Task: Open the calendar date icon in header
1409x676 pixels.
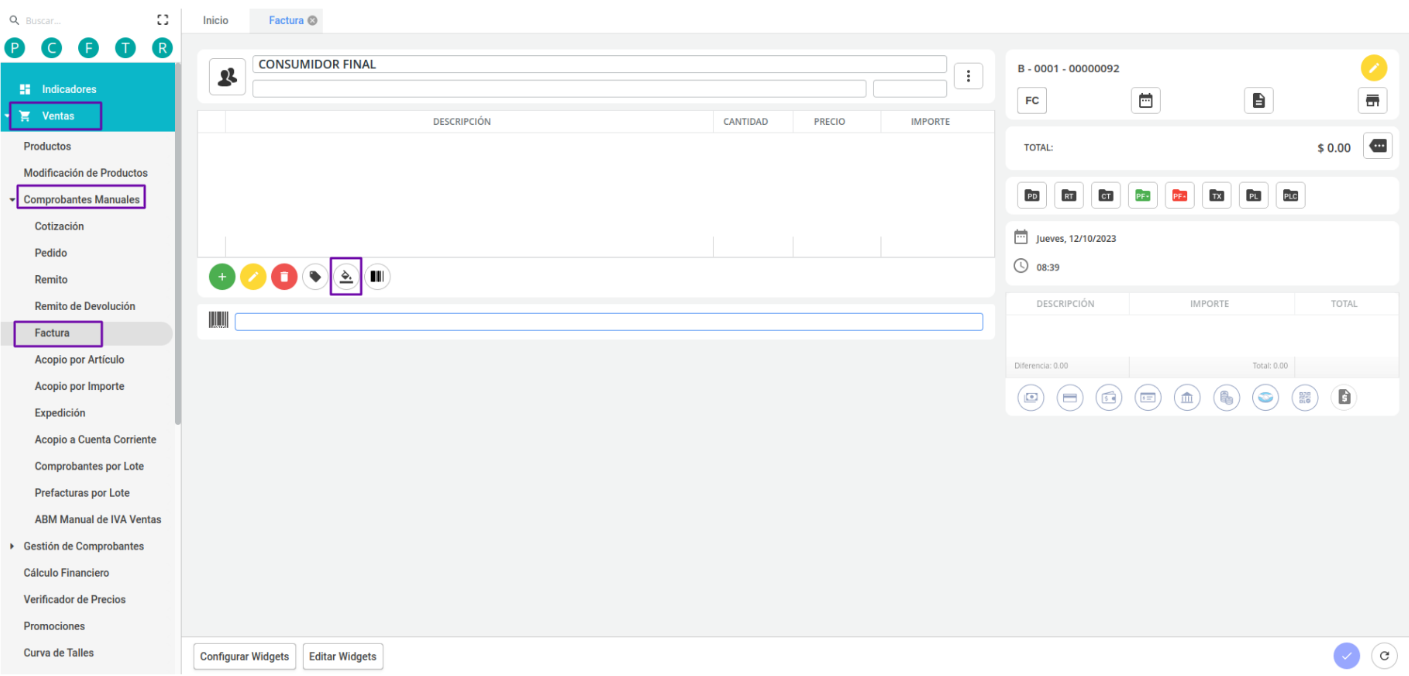Action: [x=1146, y=100]
